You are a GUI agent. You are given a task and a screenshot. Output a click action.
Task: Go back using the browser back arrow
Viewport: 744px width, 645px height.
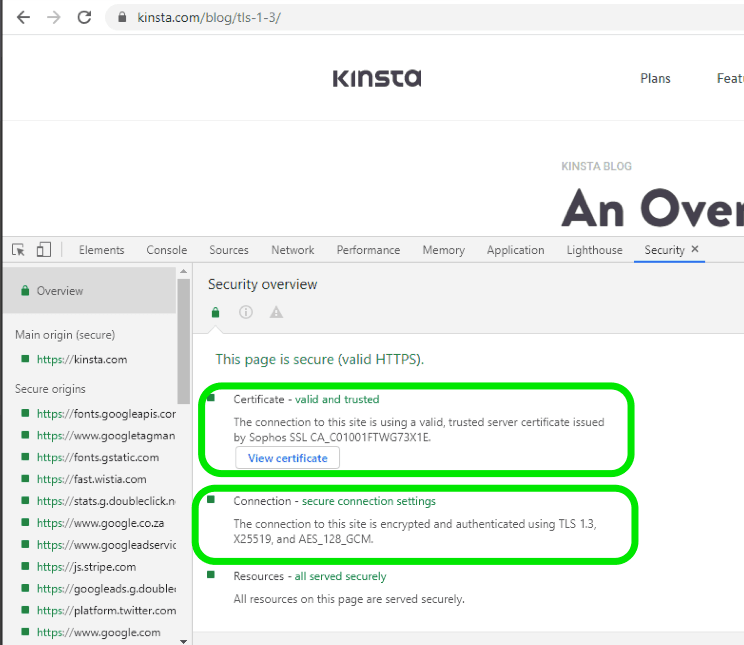tap(23, 18)
